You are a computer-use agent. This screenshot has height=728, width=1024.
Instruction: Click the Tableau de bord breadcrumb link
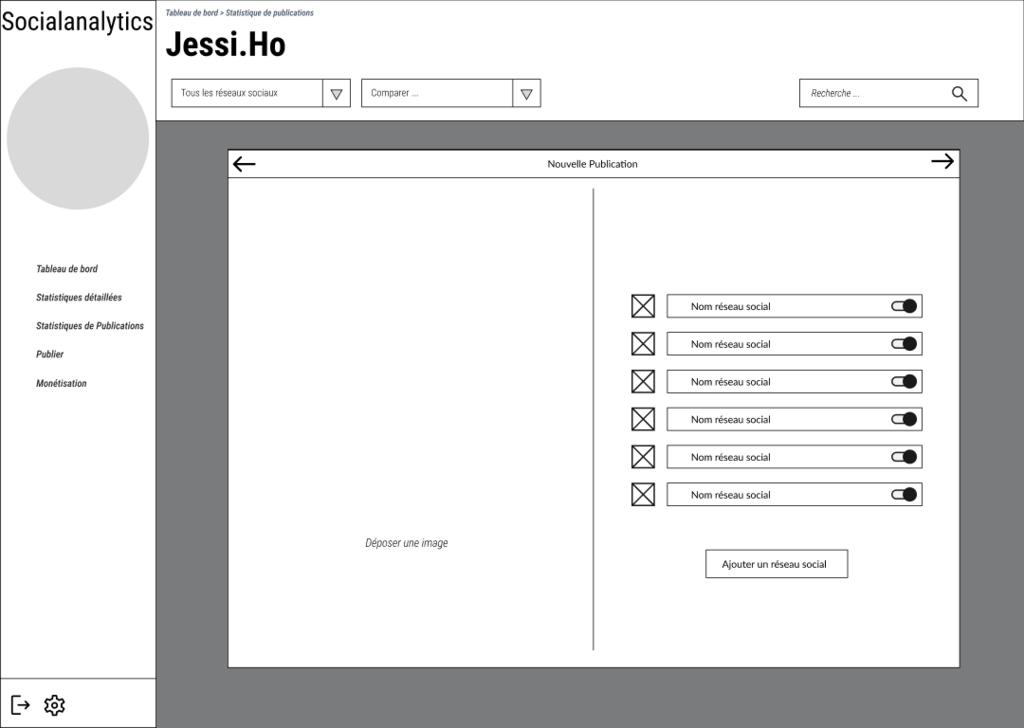pos(191,13)
